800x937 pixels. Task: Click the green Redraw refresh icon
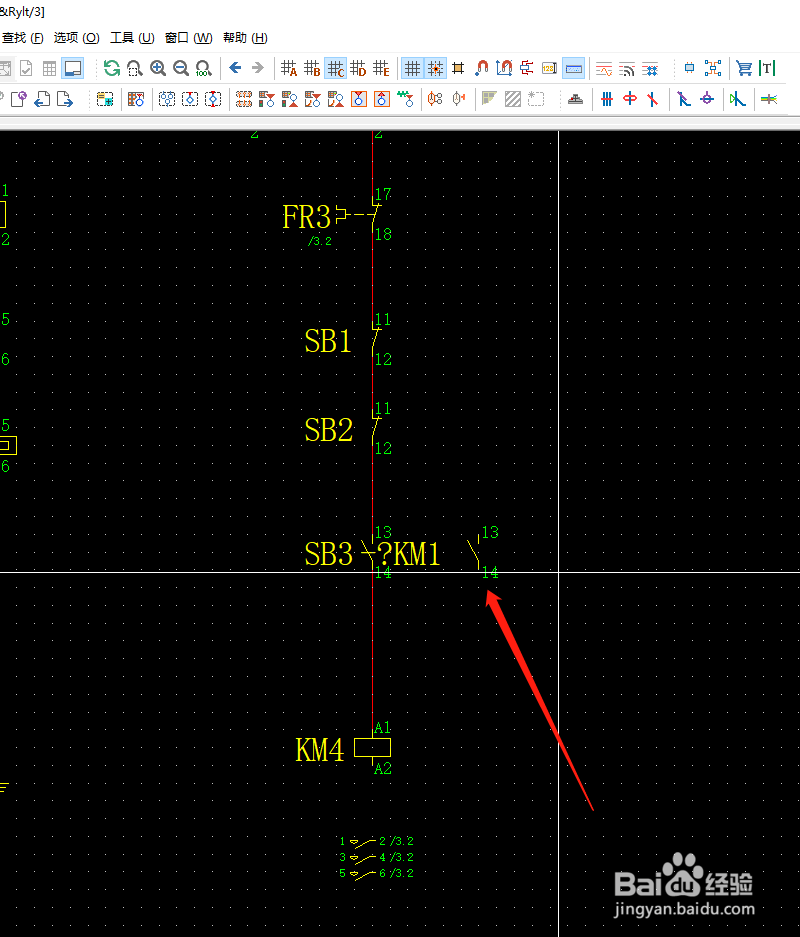[x=111, y=68]
